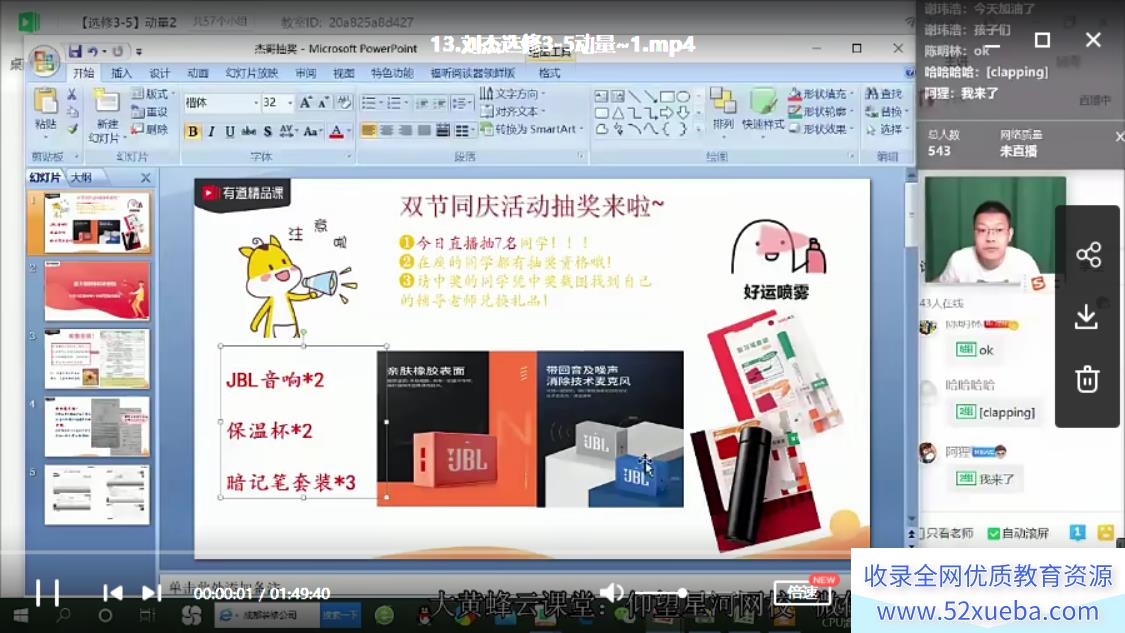Click the clear formatting icon
The height and width of the screenshot is (633, 1125).
coord(344,103)
